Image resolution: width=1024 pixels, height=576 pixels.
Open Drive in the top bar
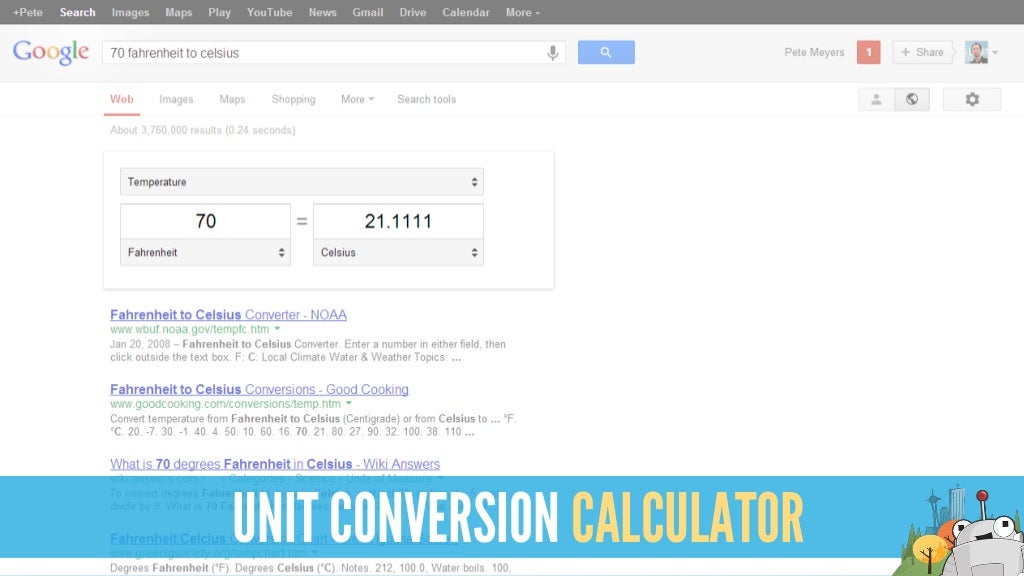[413, 12]
